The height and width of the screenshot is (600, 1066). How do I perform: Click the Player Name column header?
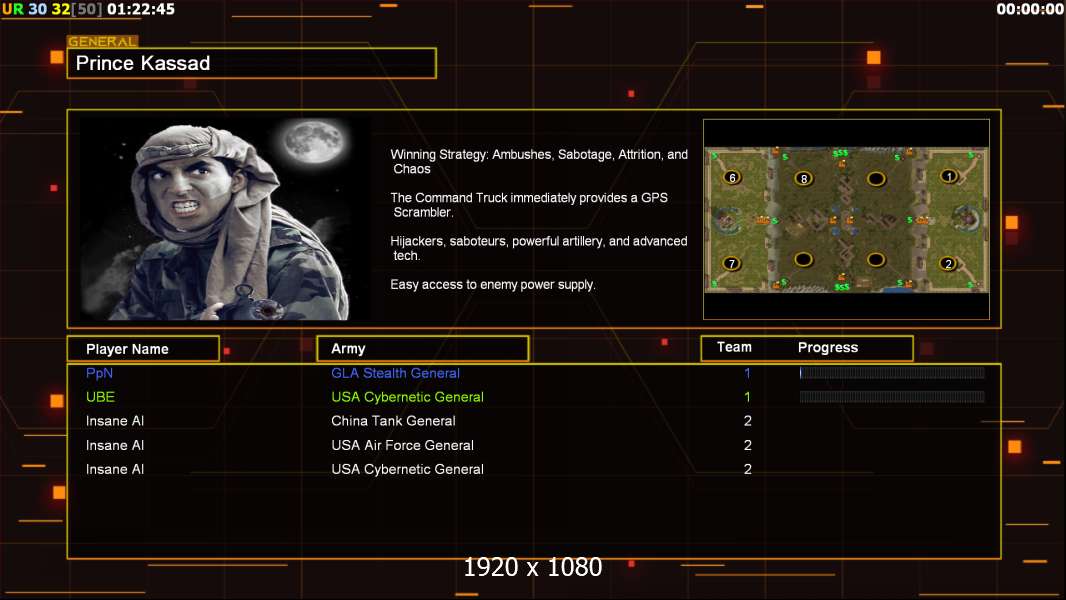[143, 349]
